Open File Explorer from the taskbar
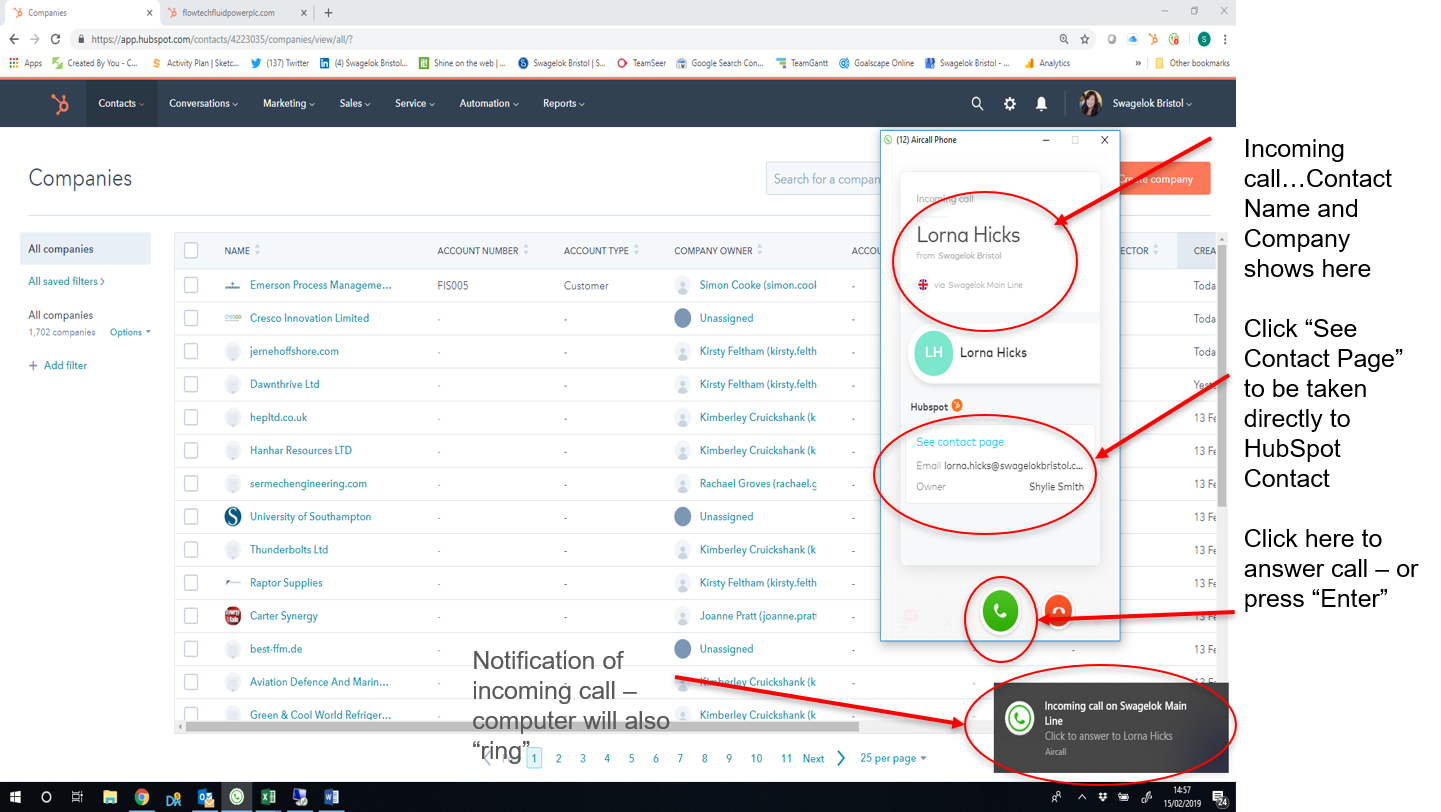This screenshot has width=1441, height=812. (x=110, y=797)
